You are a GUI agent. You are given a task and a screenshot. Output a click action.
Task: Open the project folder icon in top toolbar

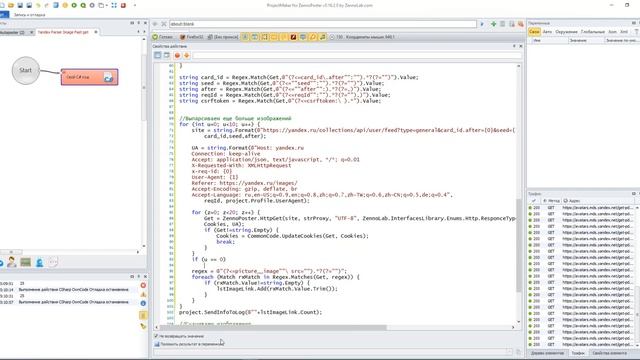(11, 5)
